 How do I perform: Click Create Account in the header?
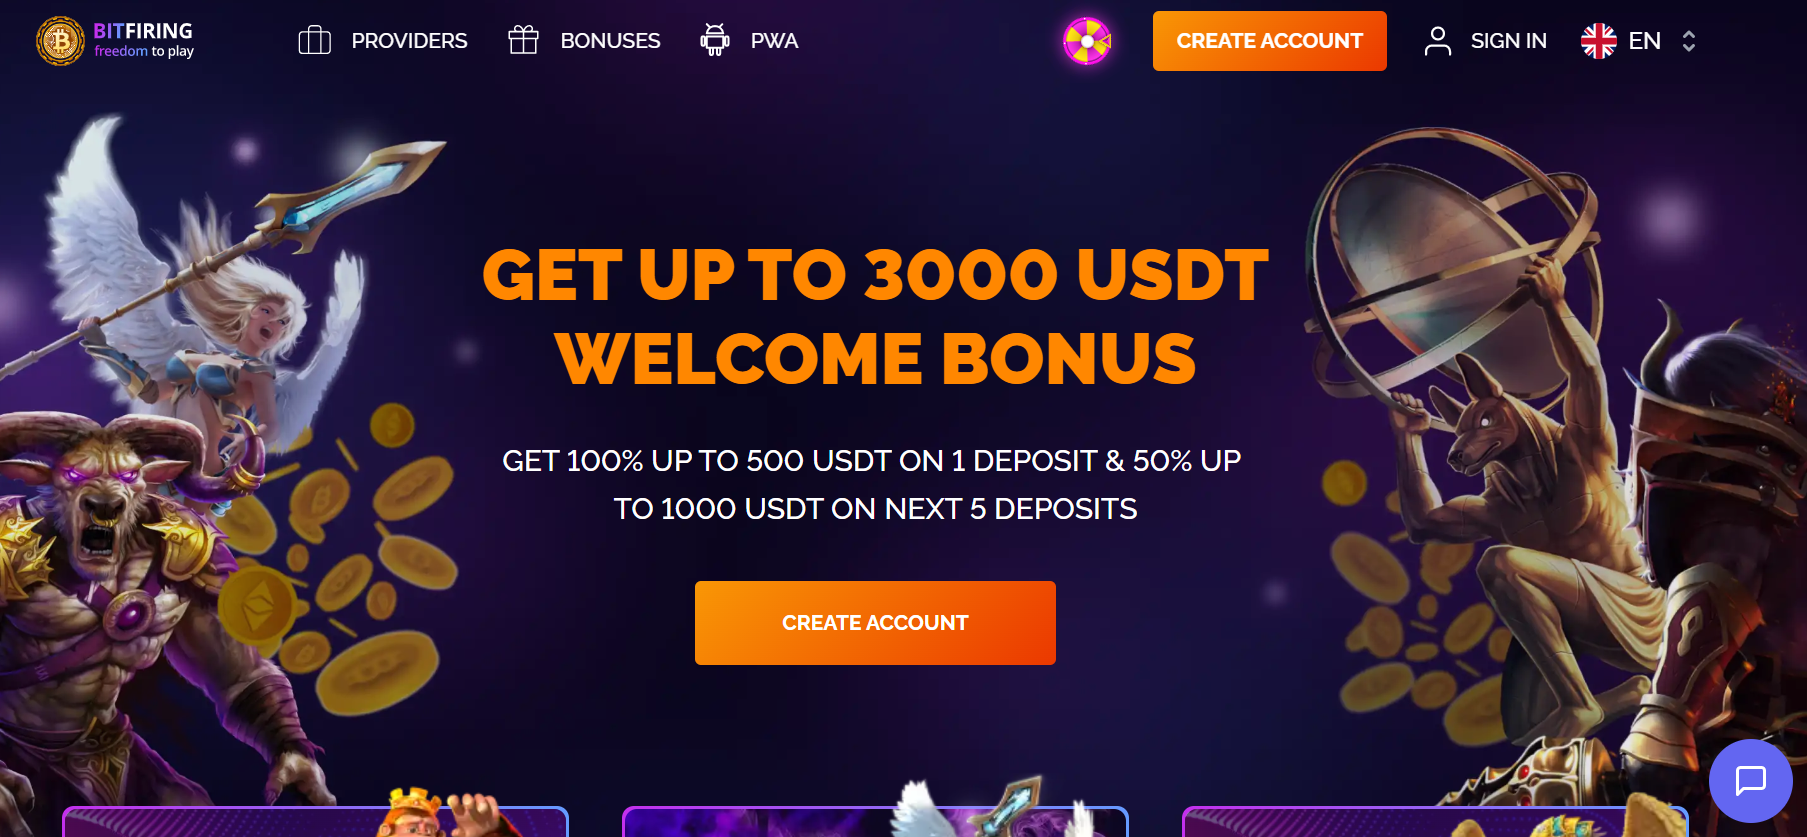click(x=1269, y=41)
